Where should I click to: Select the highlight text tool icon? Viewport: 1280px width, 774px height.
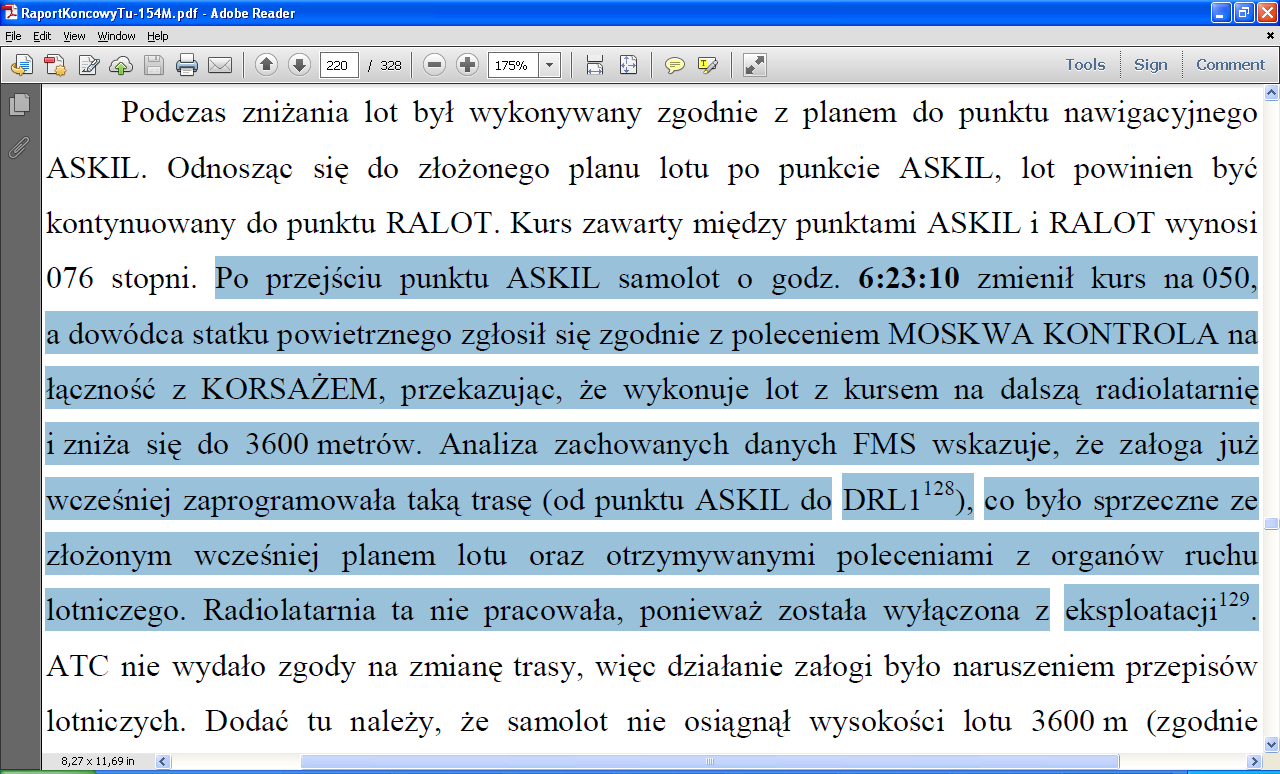(x=708, y=65)
